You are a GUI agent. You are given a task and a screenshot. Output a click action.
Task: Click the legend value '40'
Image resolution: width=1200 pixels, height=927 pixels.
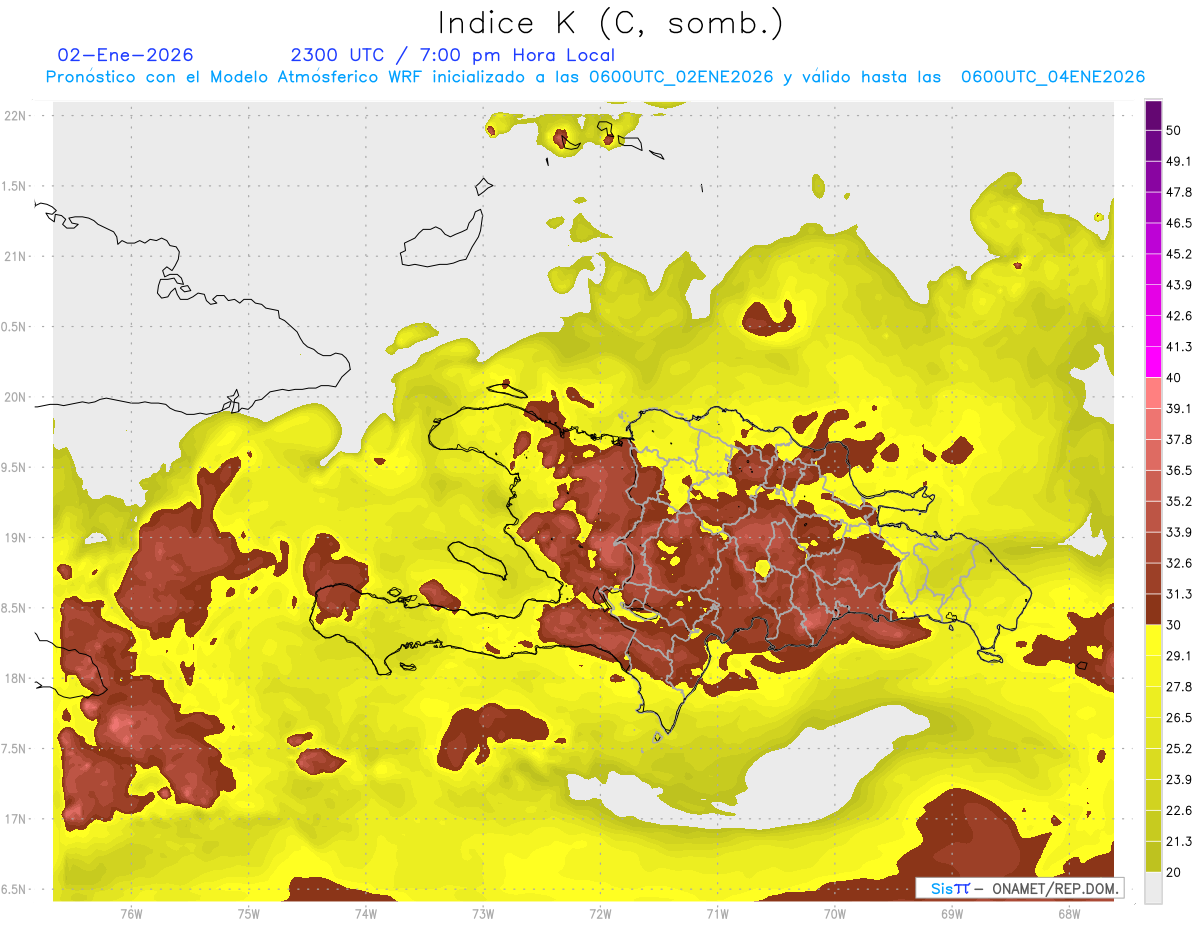(1175, 377)
